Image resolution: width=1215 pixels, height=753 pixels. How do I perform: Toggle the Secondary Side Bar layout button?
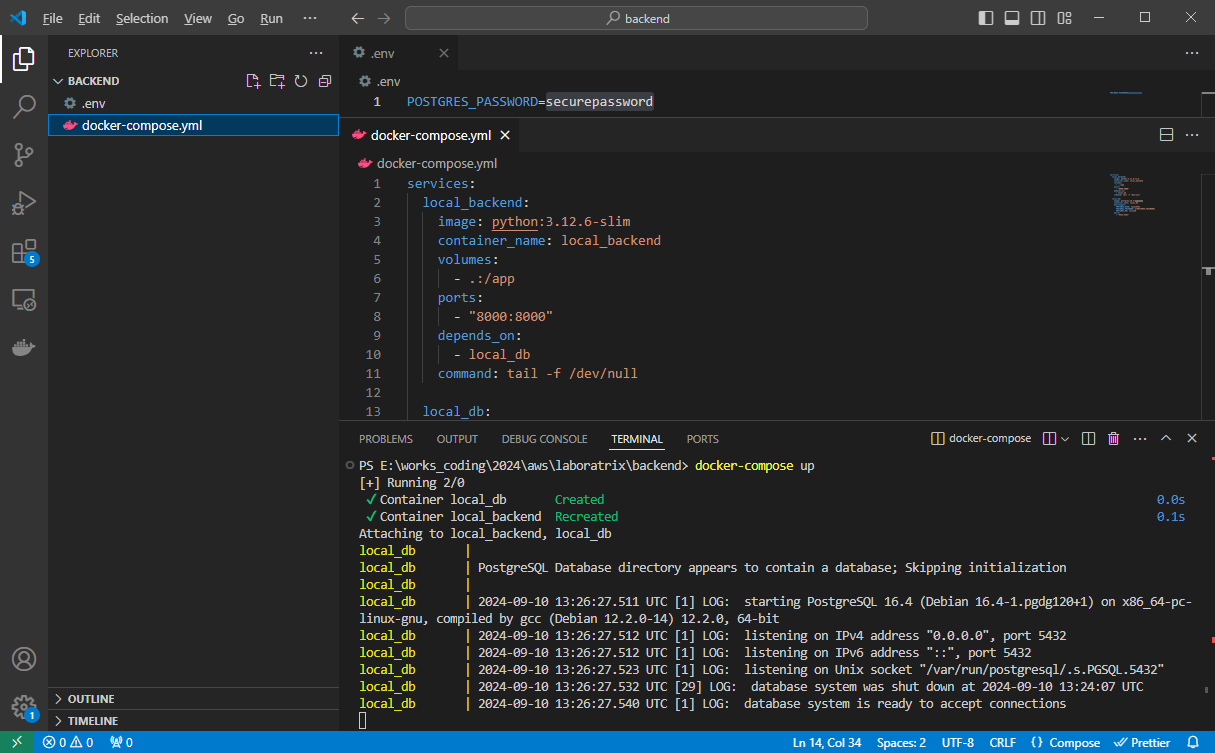tap(1038, 18)
